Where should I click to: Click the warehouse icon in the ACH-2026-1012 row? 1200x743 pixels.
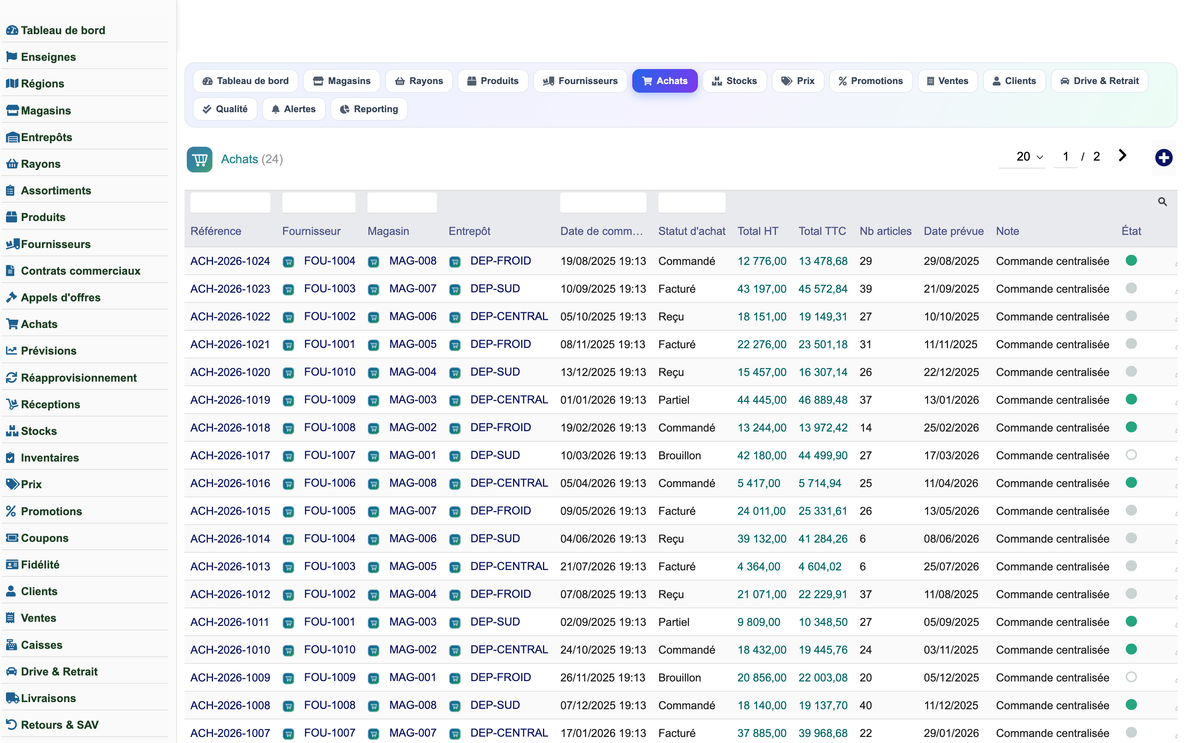click(x=454, y=595)
